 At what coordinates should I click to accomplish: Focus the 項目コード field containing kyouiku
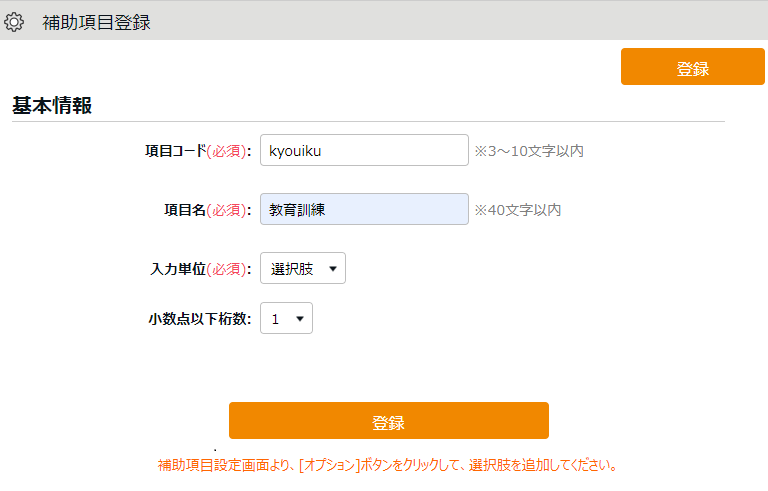point(364,150)
